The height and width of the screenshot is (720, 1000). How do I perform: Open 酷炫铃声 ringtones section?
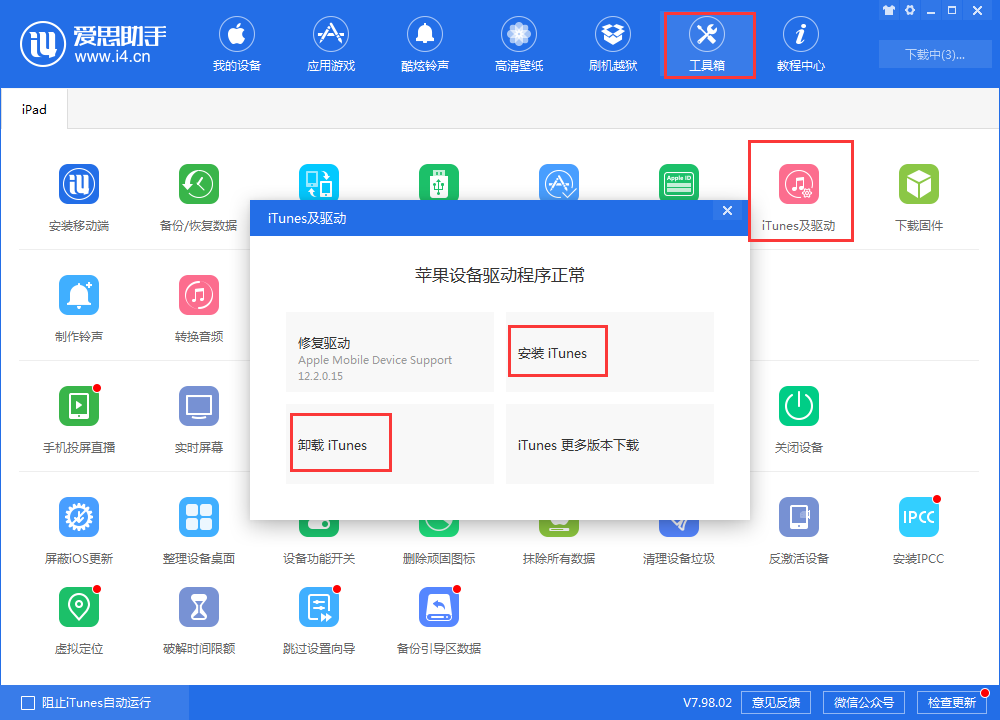point(425,45)
